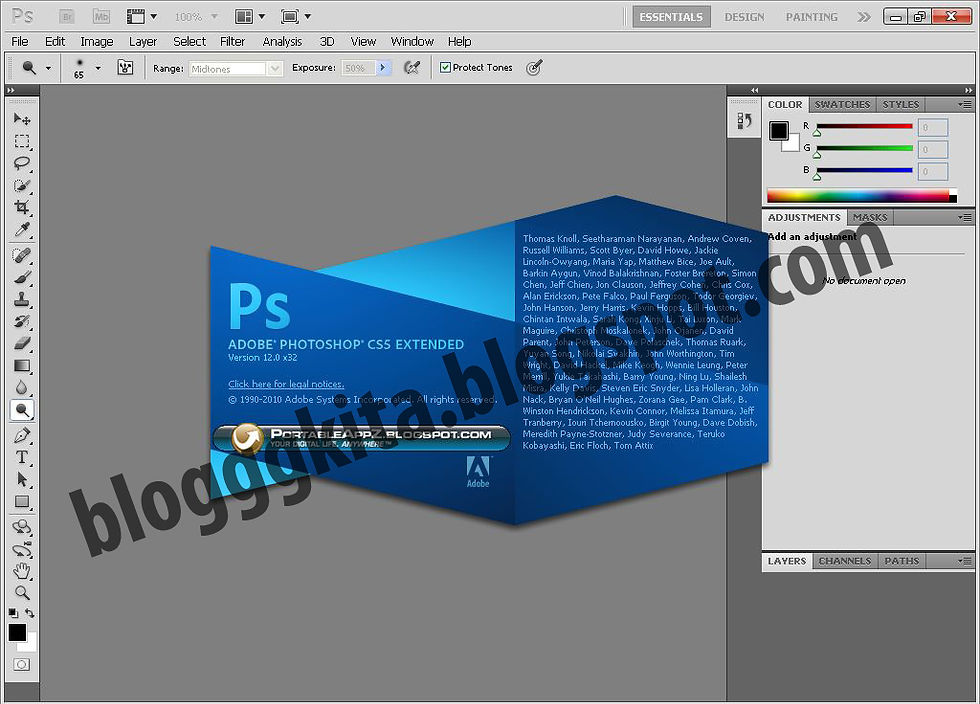This screenshot has height=704, width=980.
Task: Expand the collapsed toolbox double-arrow
Action: coord(11,91)
